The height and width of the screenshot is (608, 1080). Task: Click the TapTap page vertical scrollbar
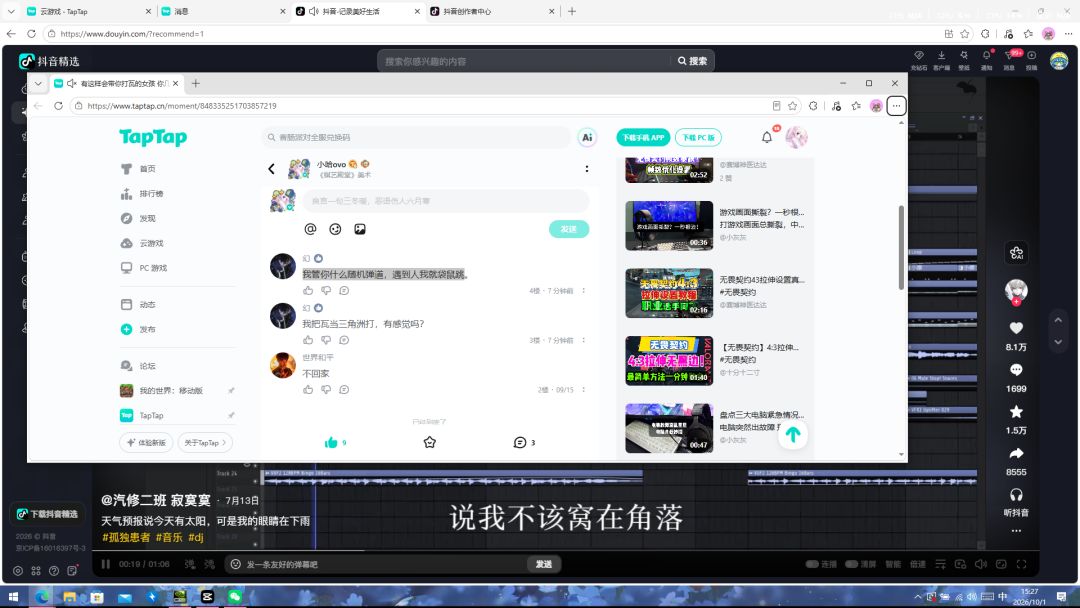[901, 247]
